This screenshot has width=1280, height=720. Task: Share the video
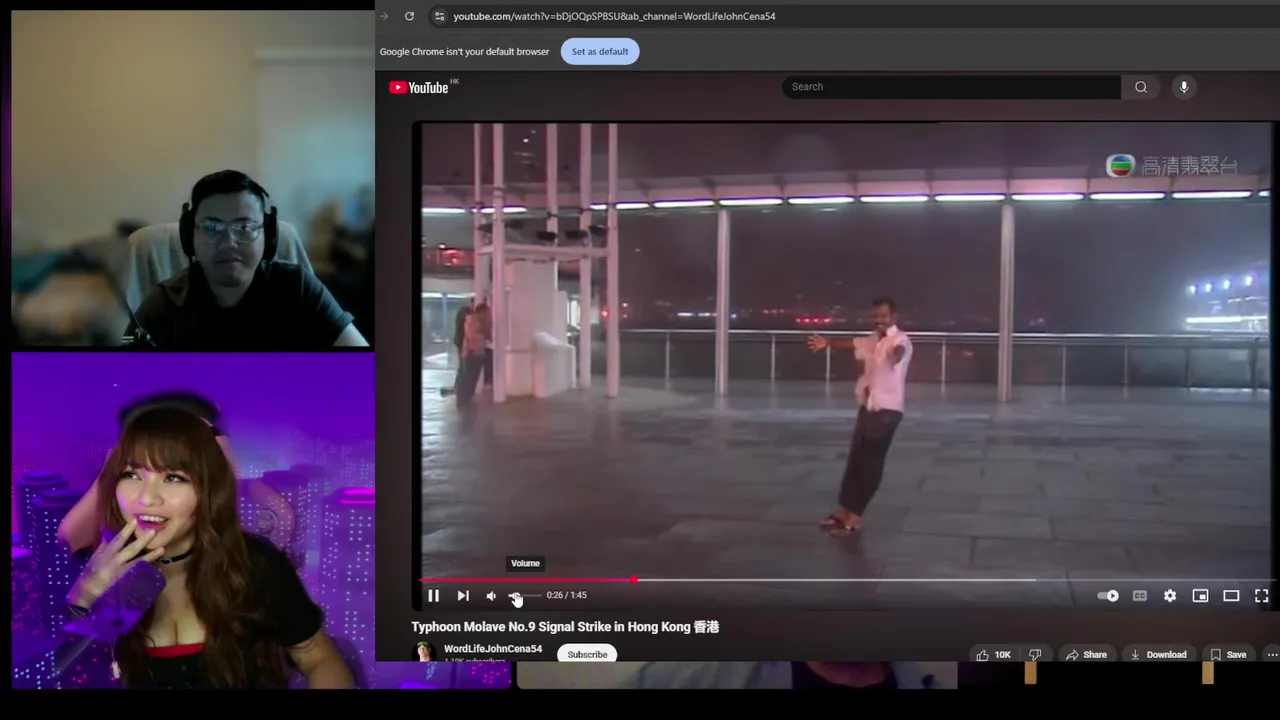pos(1086,655)
